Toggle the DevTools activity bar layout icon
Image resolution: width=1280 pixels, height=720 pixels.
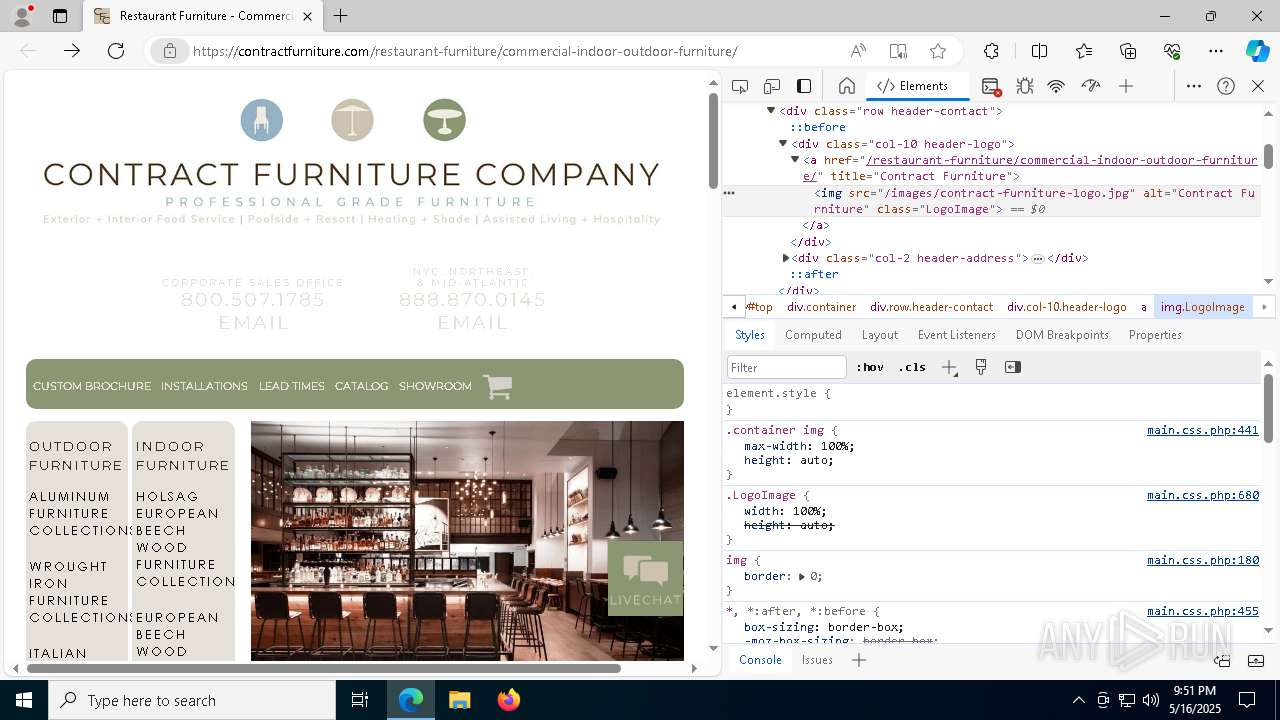pos(804,86)
